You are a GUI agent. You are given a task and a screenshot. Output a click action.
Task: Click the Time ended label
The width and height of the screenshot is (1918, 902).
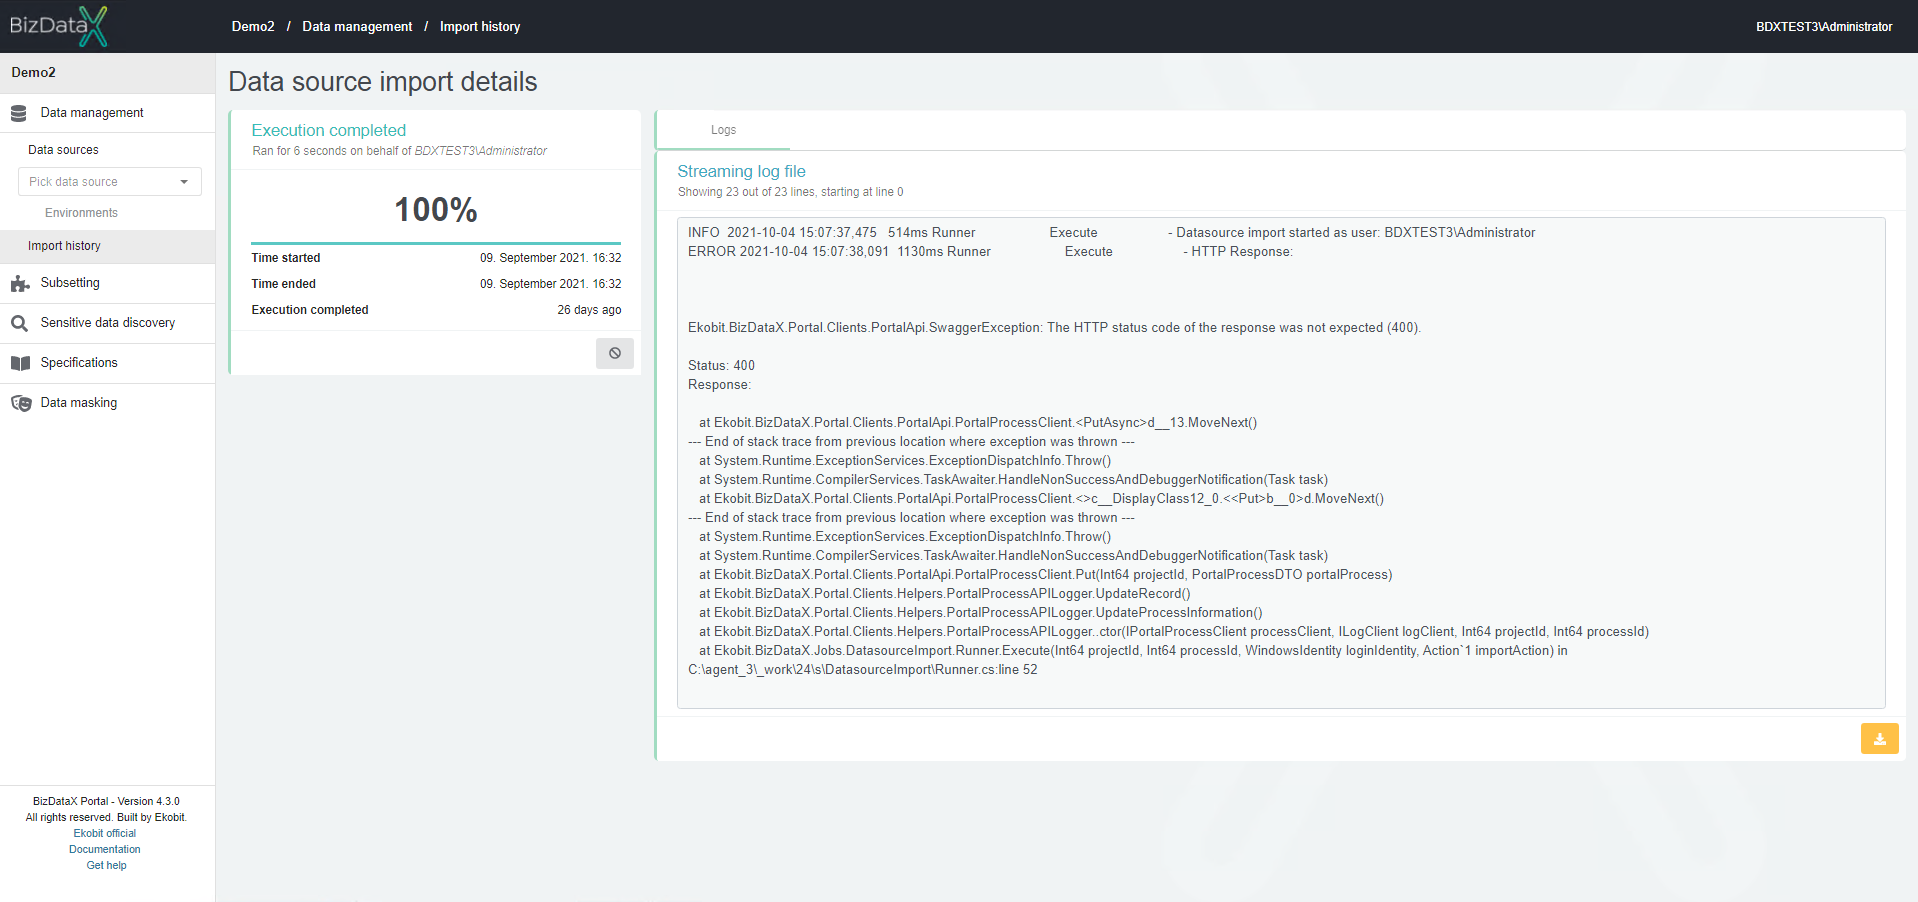pos(283,284)
